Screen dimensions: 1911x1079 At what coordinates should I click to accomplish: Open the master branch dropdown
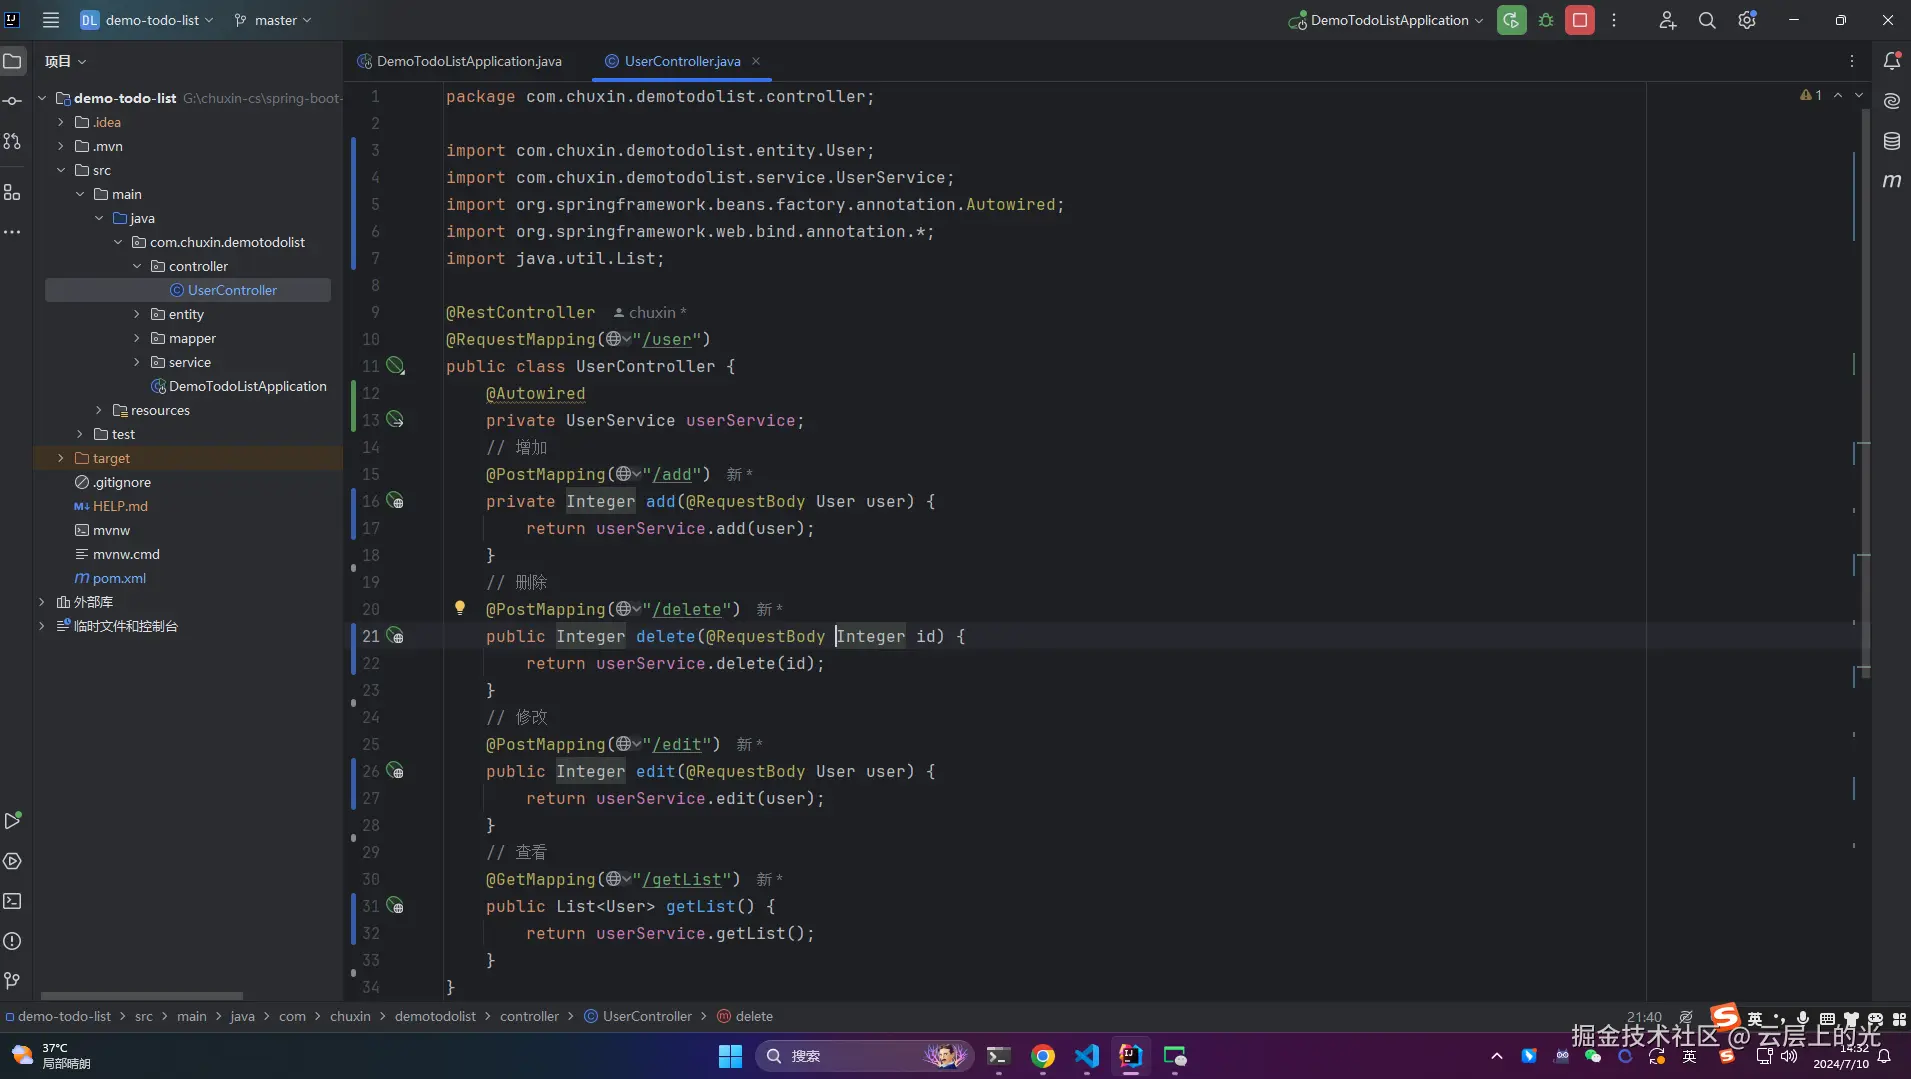point(273,20)
